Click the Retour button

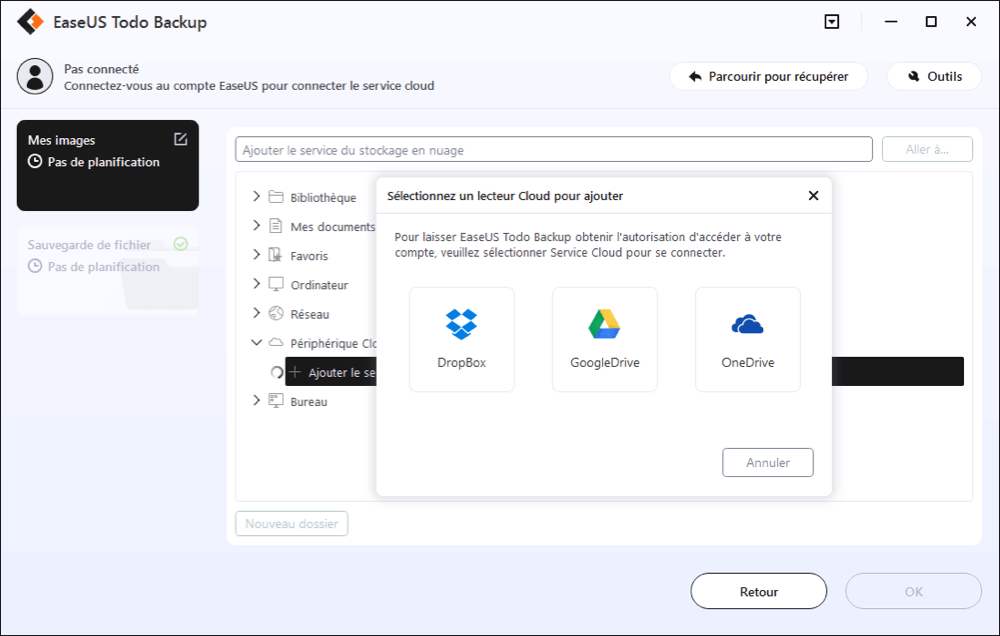click(759, 591)
